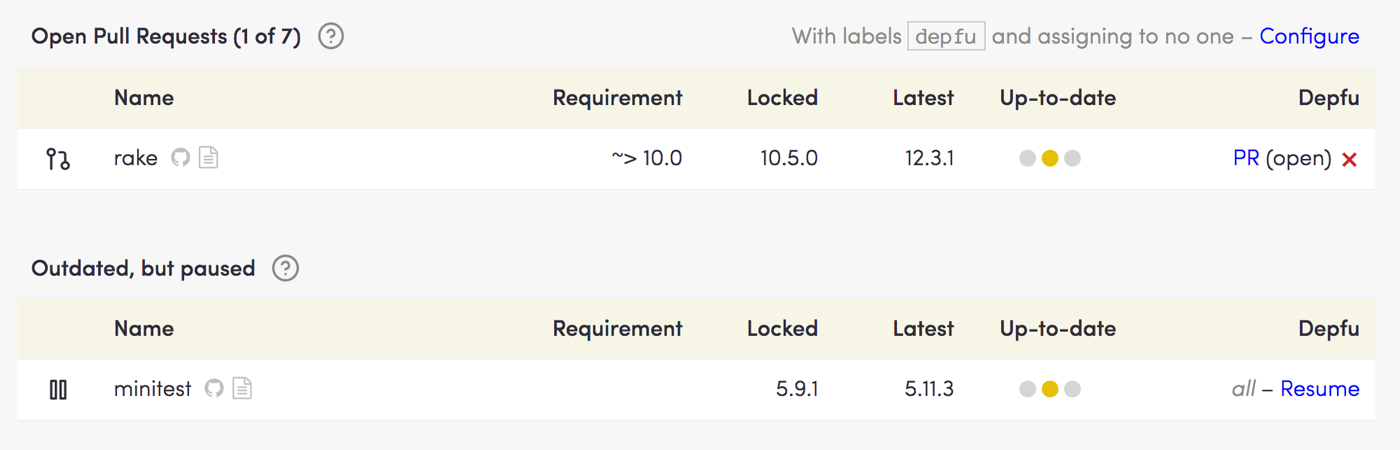Click minitest's locked version 5.9.1
The height and width of the screenshot is (450, 1400).
797,389
